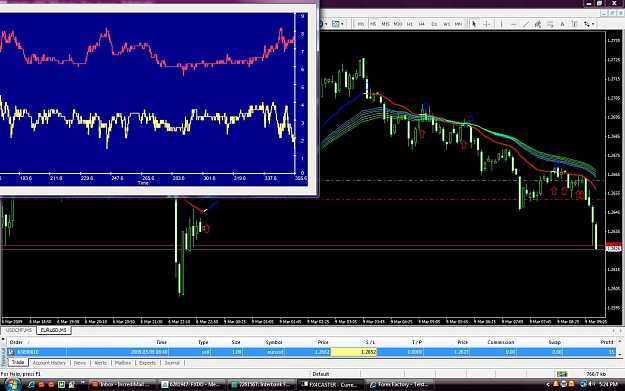The width and height of the screenshot is (625, 391).
Task: Switch to Account History tab
Action: tap(49, 363)
